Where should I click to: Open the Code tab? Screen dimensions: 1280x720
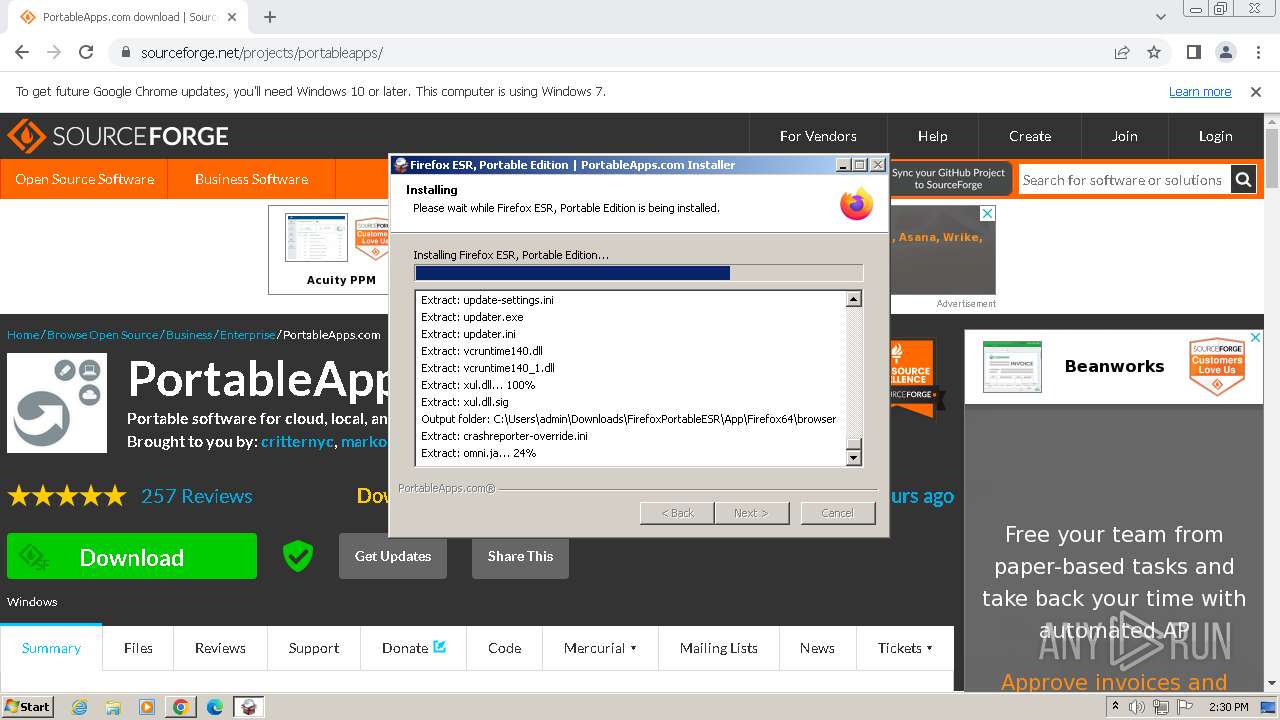(504, 648)
